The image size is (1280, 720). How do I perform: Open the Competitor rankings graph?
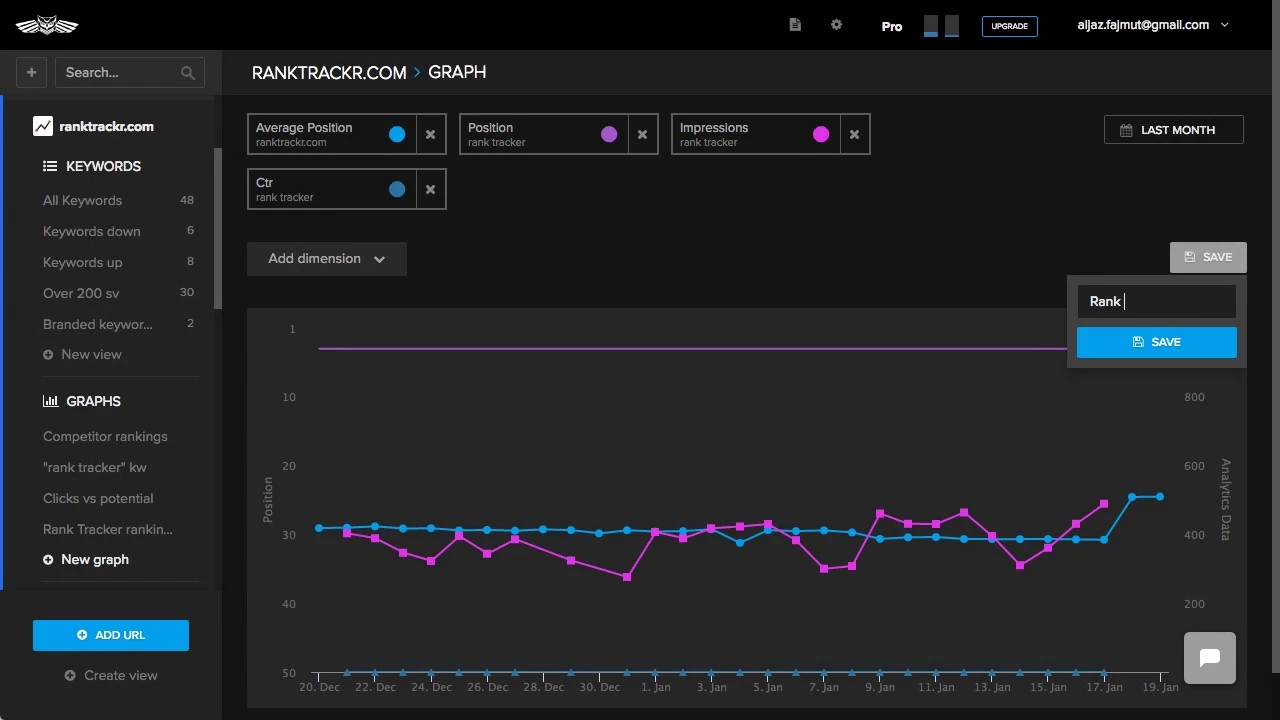[x=105, y=436]
